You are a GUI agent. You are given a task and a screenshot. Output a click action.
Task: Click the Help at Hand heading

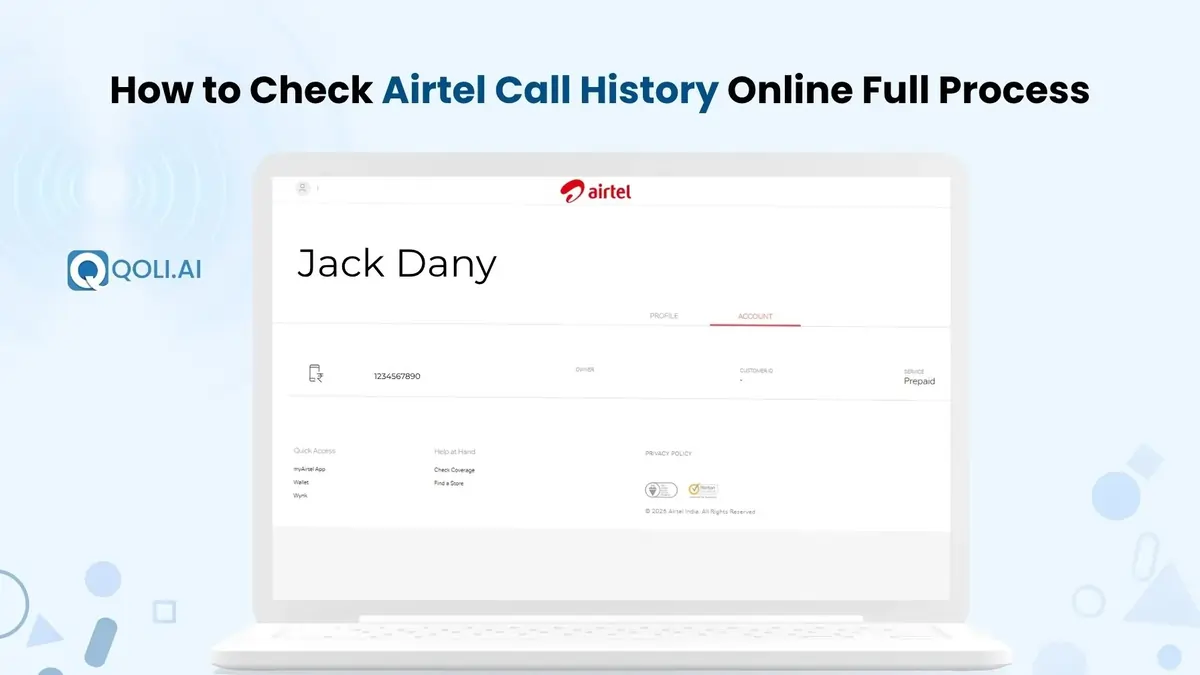(x=455, y=451)
